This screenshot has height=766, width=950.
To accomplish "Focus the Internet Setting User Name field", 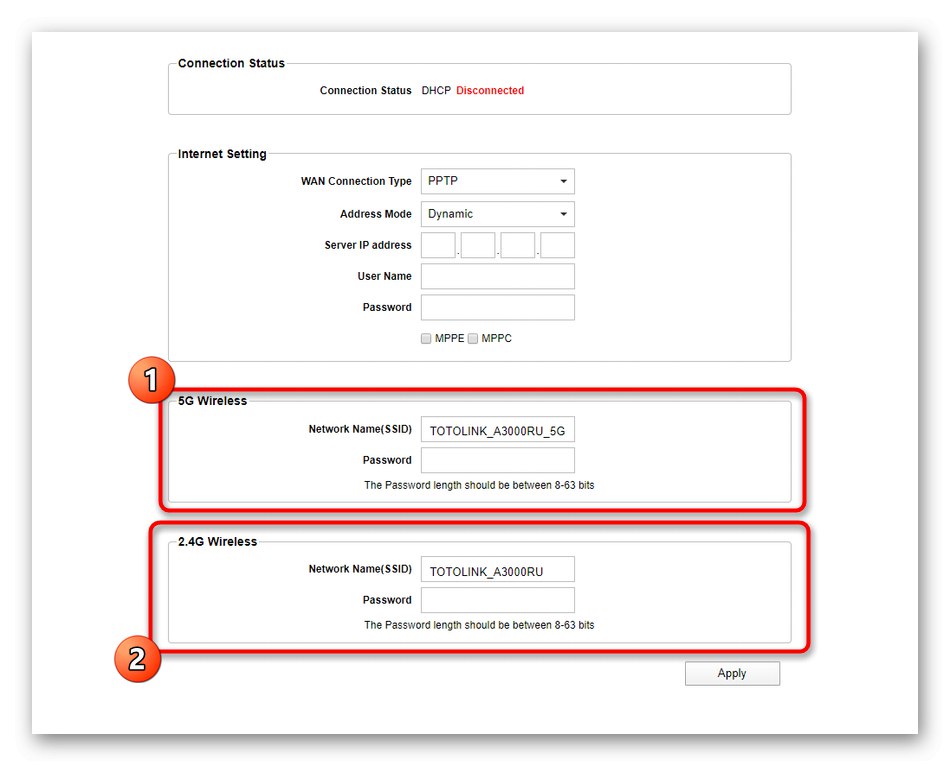I will pos(497,276).
